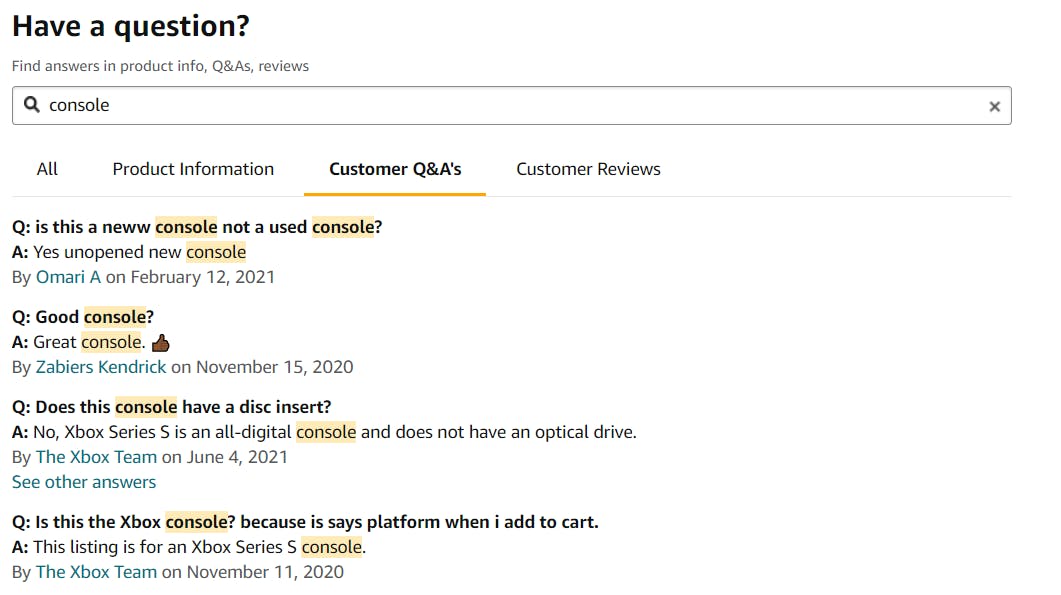The height and width of the screenshot is (595, 1061).
Task: Focus the search field containing "console"
Action: 500,105
